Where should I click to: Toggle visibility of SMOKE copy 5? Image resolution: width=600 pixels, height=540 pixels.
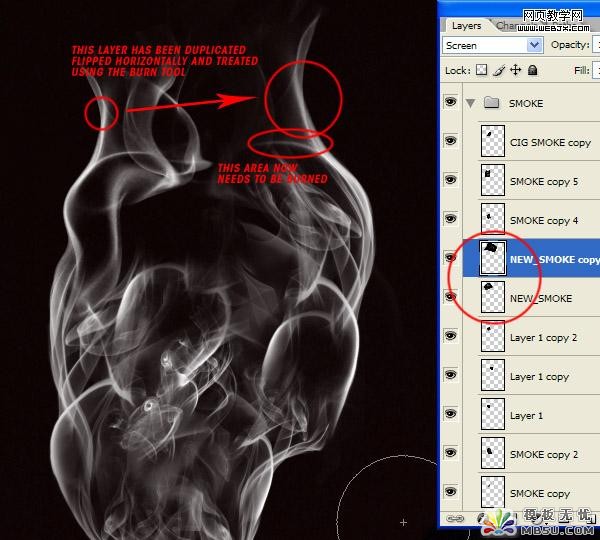(x=450, y=179)
